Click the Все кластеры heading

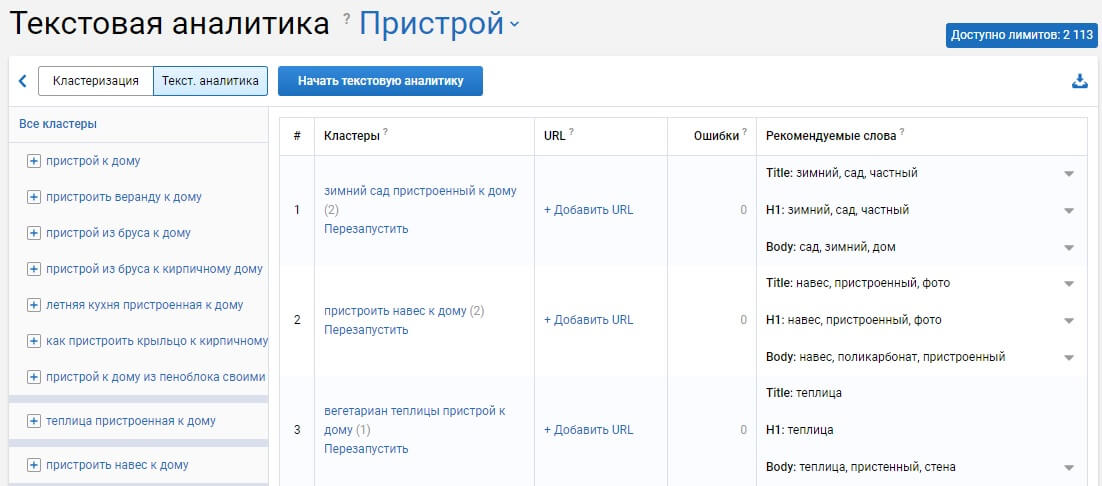(58, 124)
